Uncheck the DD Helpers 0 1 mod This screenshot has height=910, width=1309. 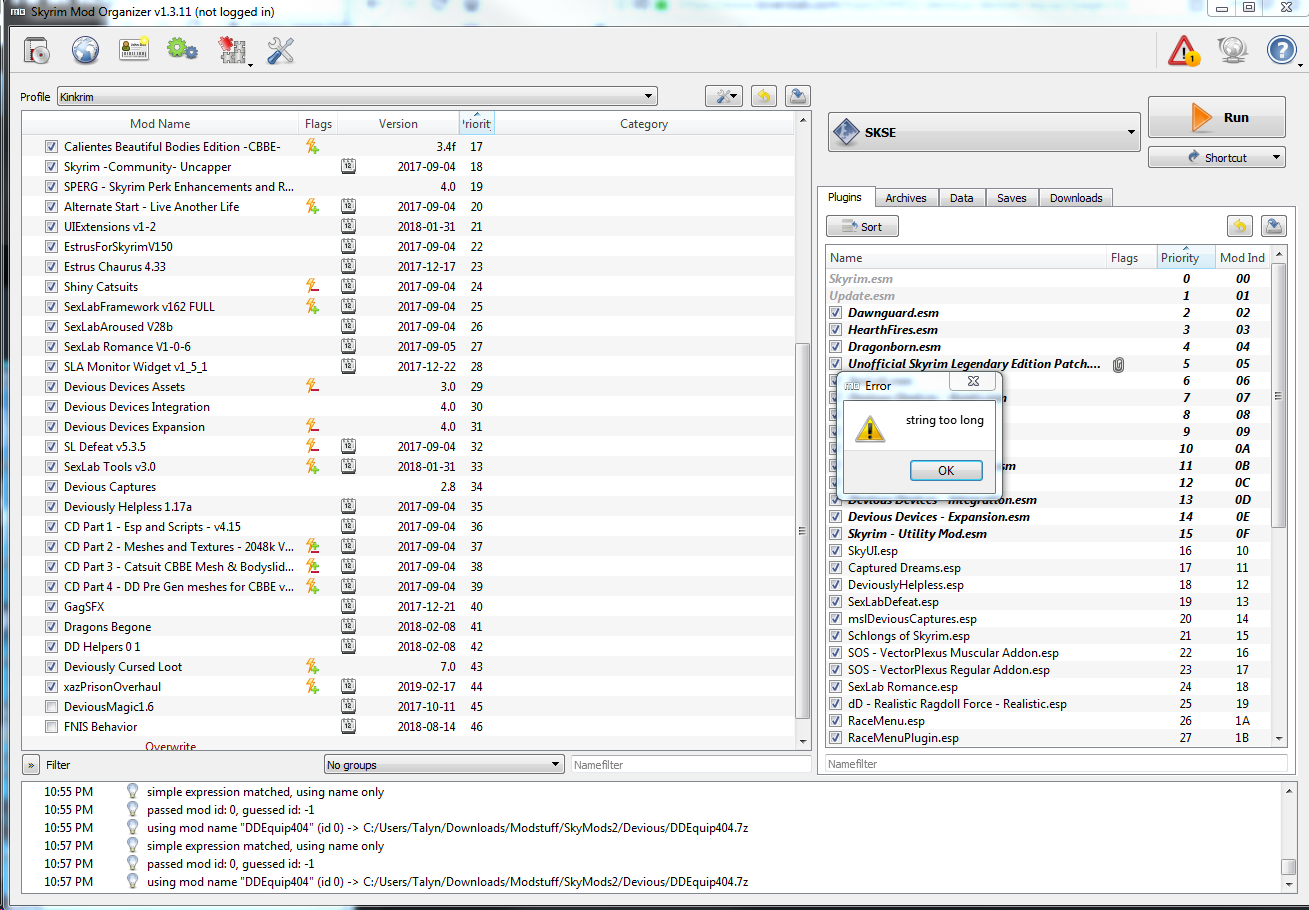pyautogui.click(x=51, y=647)
